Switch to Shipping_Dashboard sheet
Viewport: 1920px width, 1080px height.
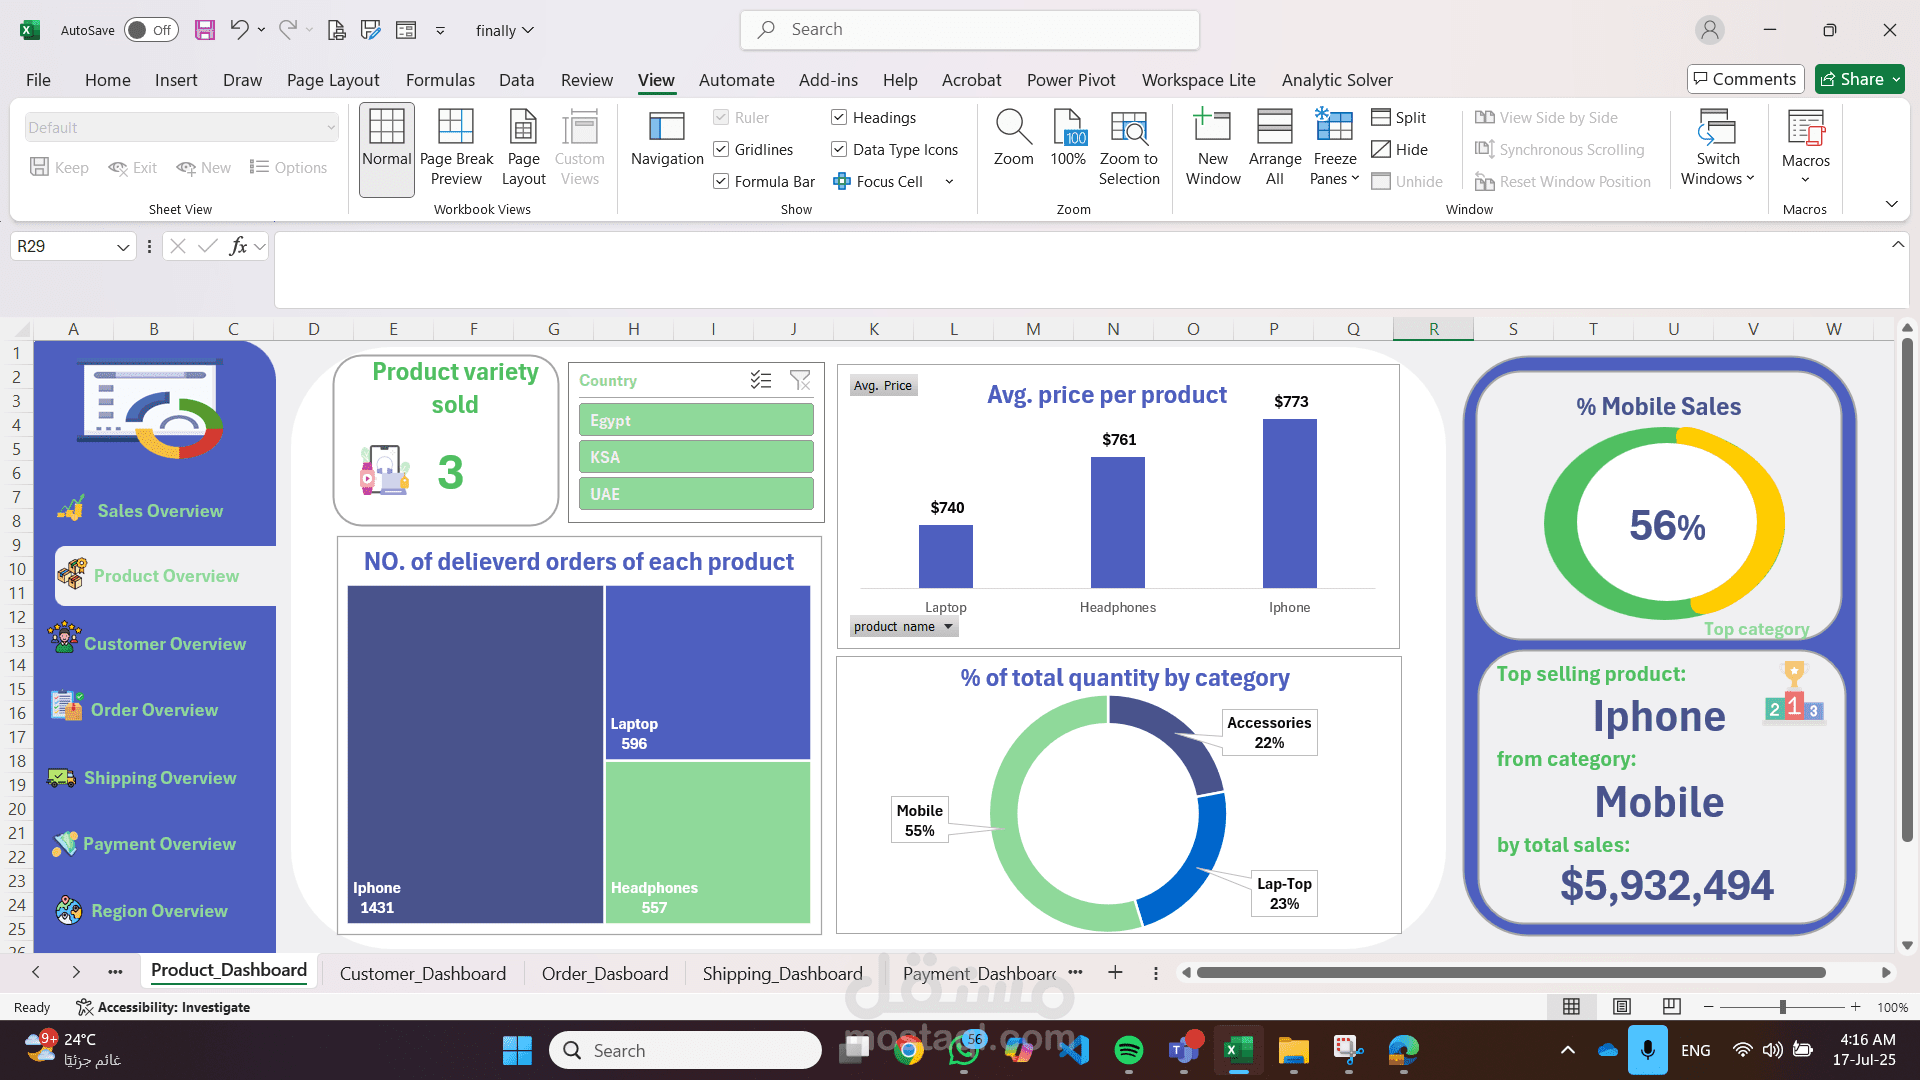782,974
